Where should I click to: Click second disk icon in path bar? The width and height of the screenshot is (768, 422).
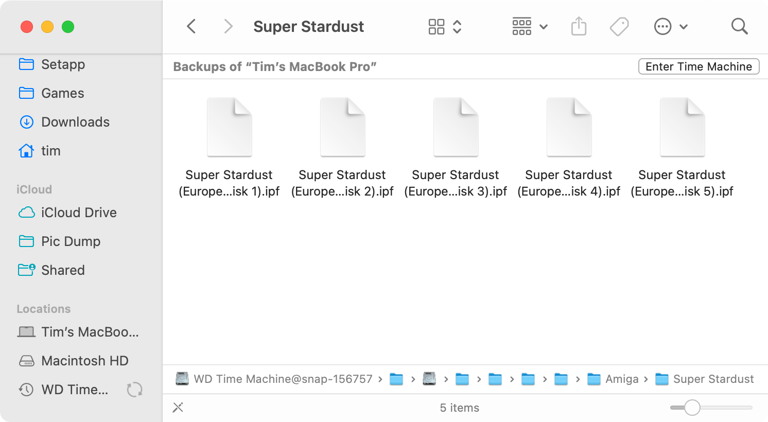pyautogui.click(x=429, y=379)
